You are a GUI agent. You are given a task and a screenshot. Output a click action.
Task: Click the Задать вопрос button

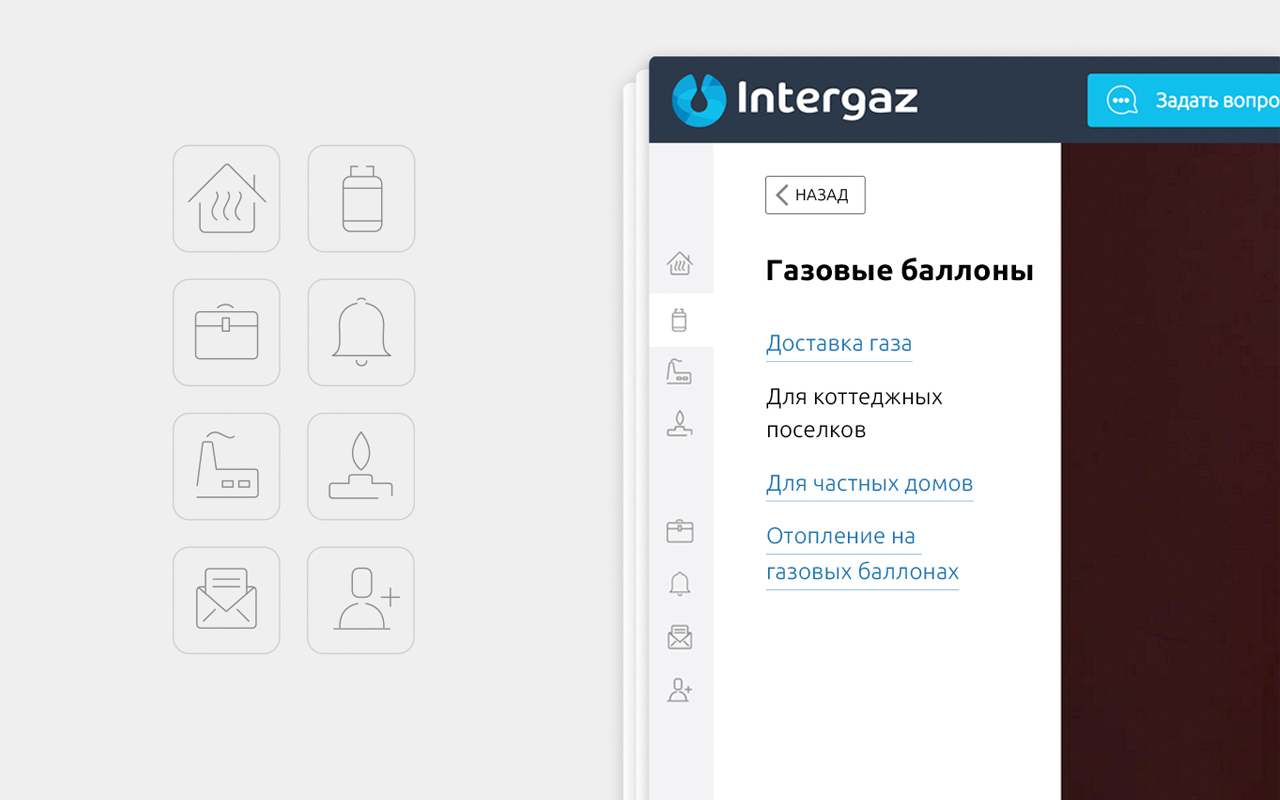(x=1184, y=100)
